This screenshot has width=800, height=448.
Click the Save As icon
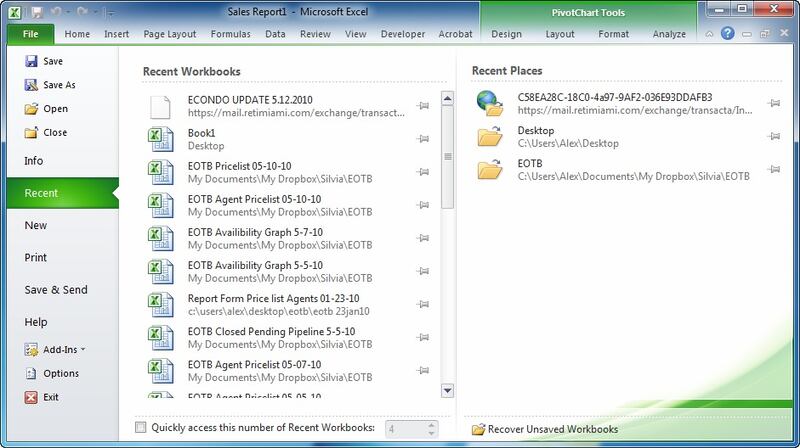click(31, 85)
